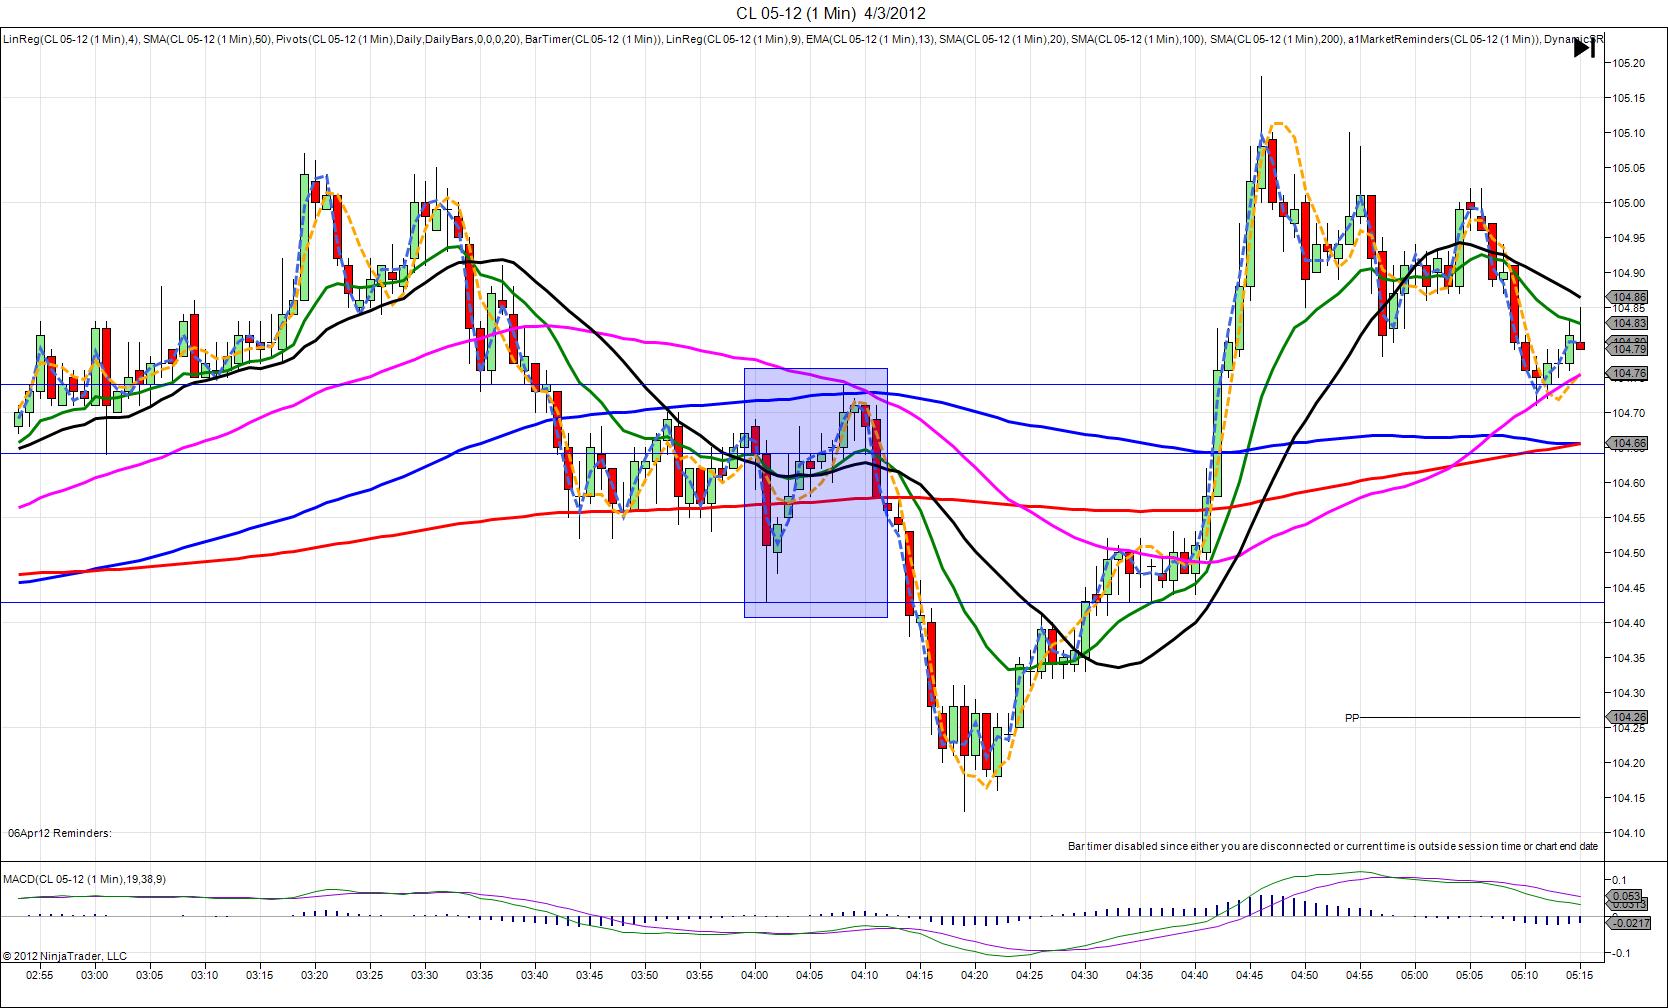Image resolution: width=1668 pixels, height=1008 pixels.
Task: Click the 05:15 time axis label
Action: pos(1579,974)
